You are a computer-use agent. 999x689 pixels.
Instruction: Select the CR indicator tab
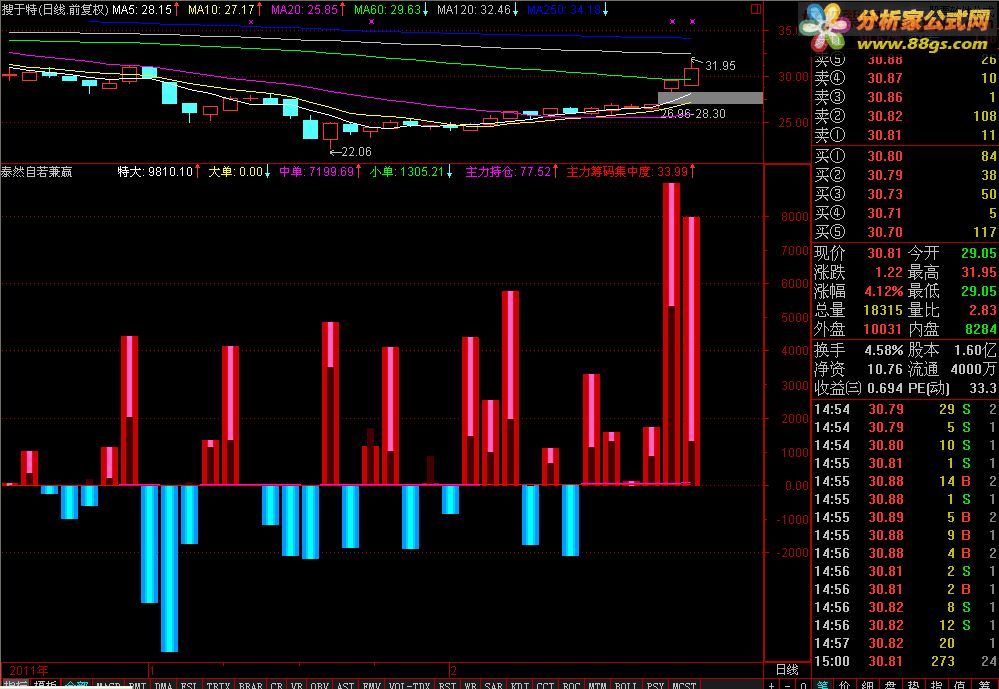(277, 686)
